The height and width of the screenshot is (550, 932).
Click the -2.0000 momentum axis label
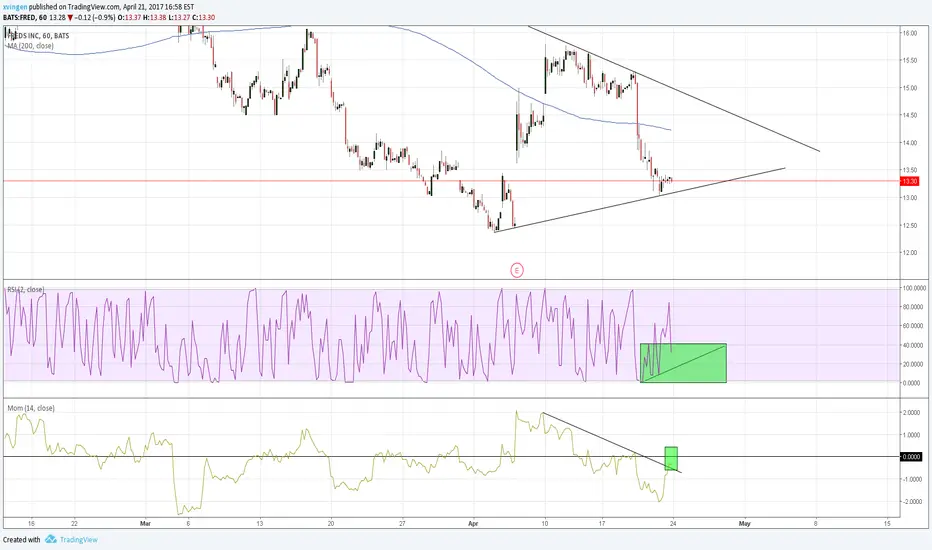[x=911, y=502]
